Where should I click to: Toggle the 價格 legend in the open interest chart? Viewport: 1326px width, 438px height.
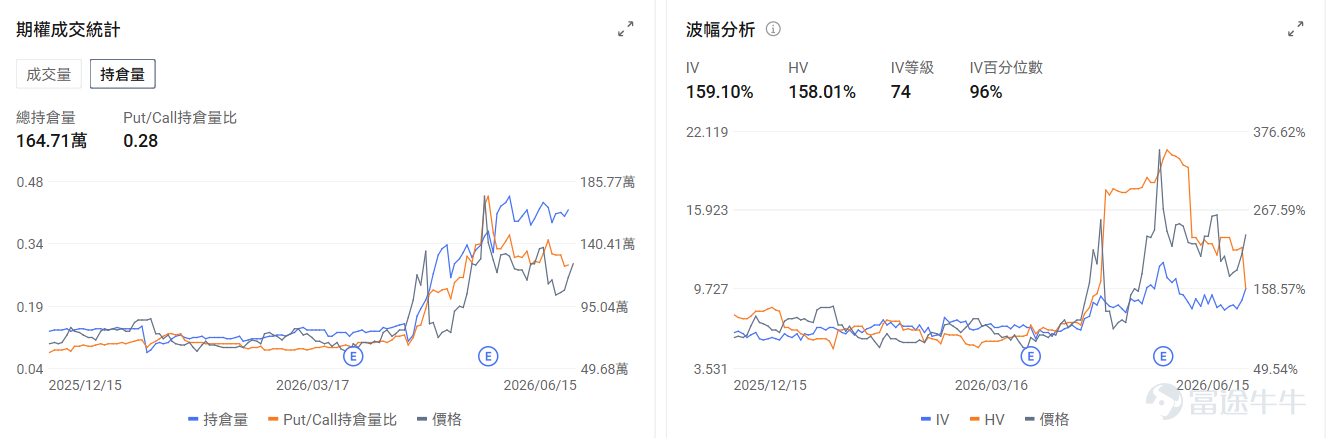tap(439, 419)
